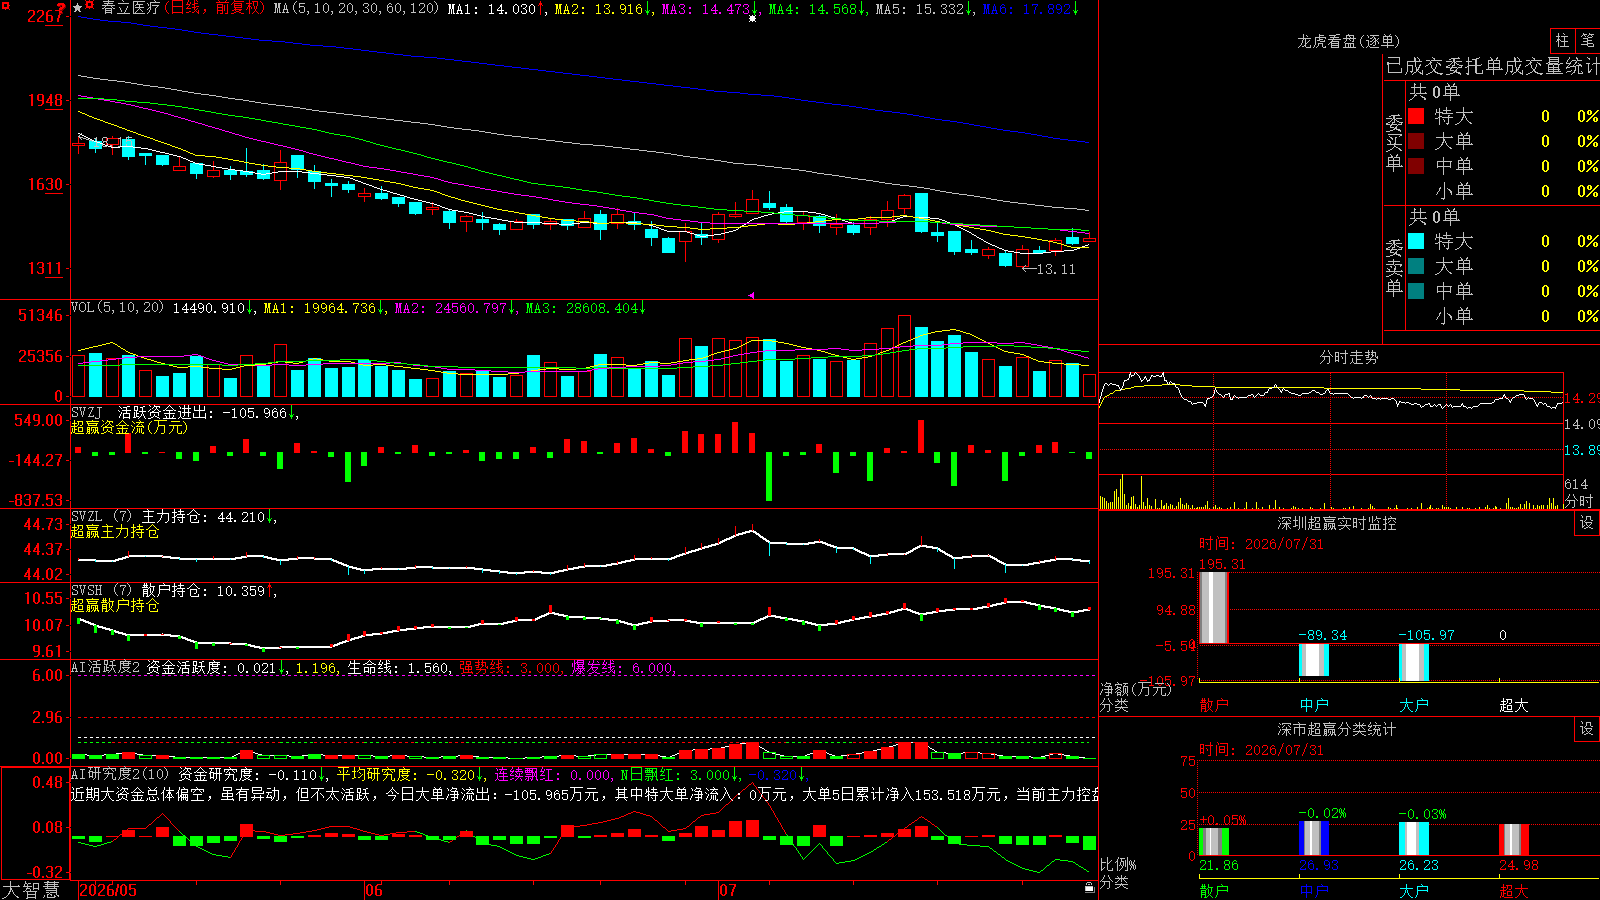Open 设 settings for 深市超赢分类统计

(x=1587, y=729)
